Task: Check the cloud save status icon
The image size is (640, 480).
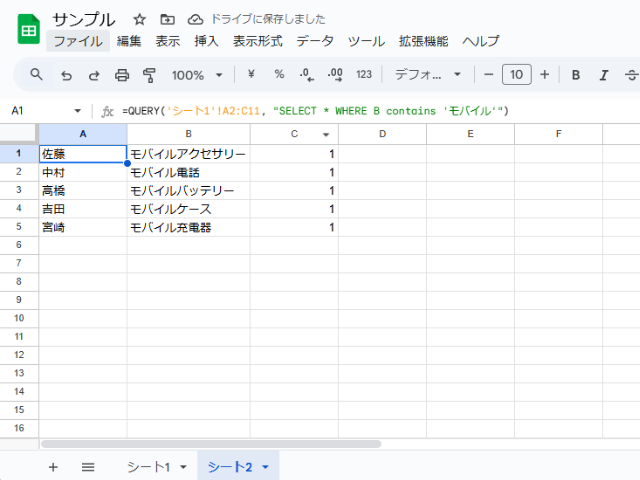Action: click(x=195, y=19)
